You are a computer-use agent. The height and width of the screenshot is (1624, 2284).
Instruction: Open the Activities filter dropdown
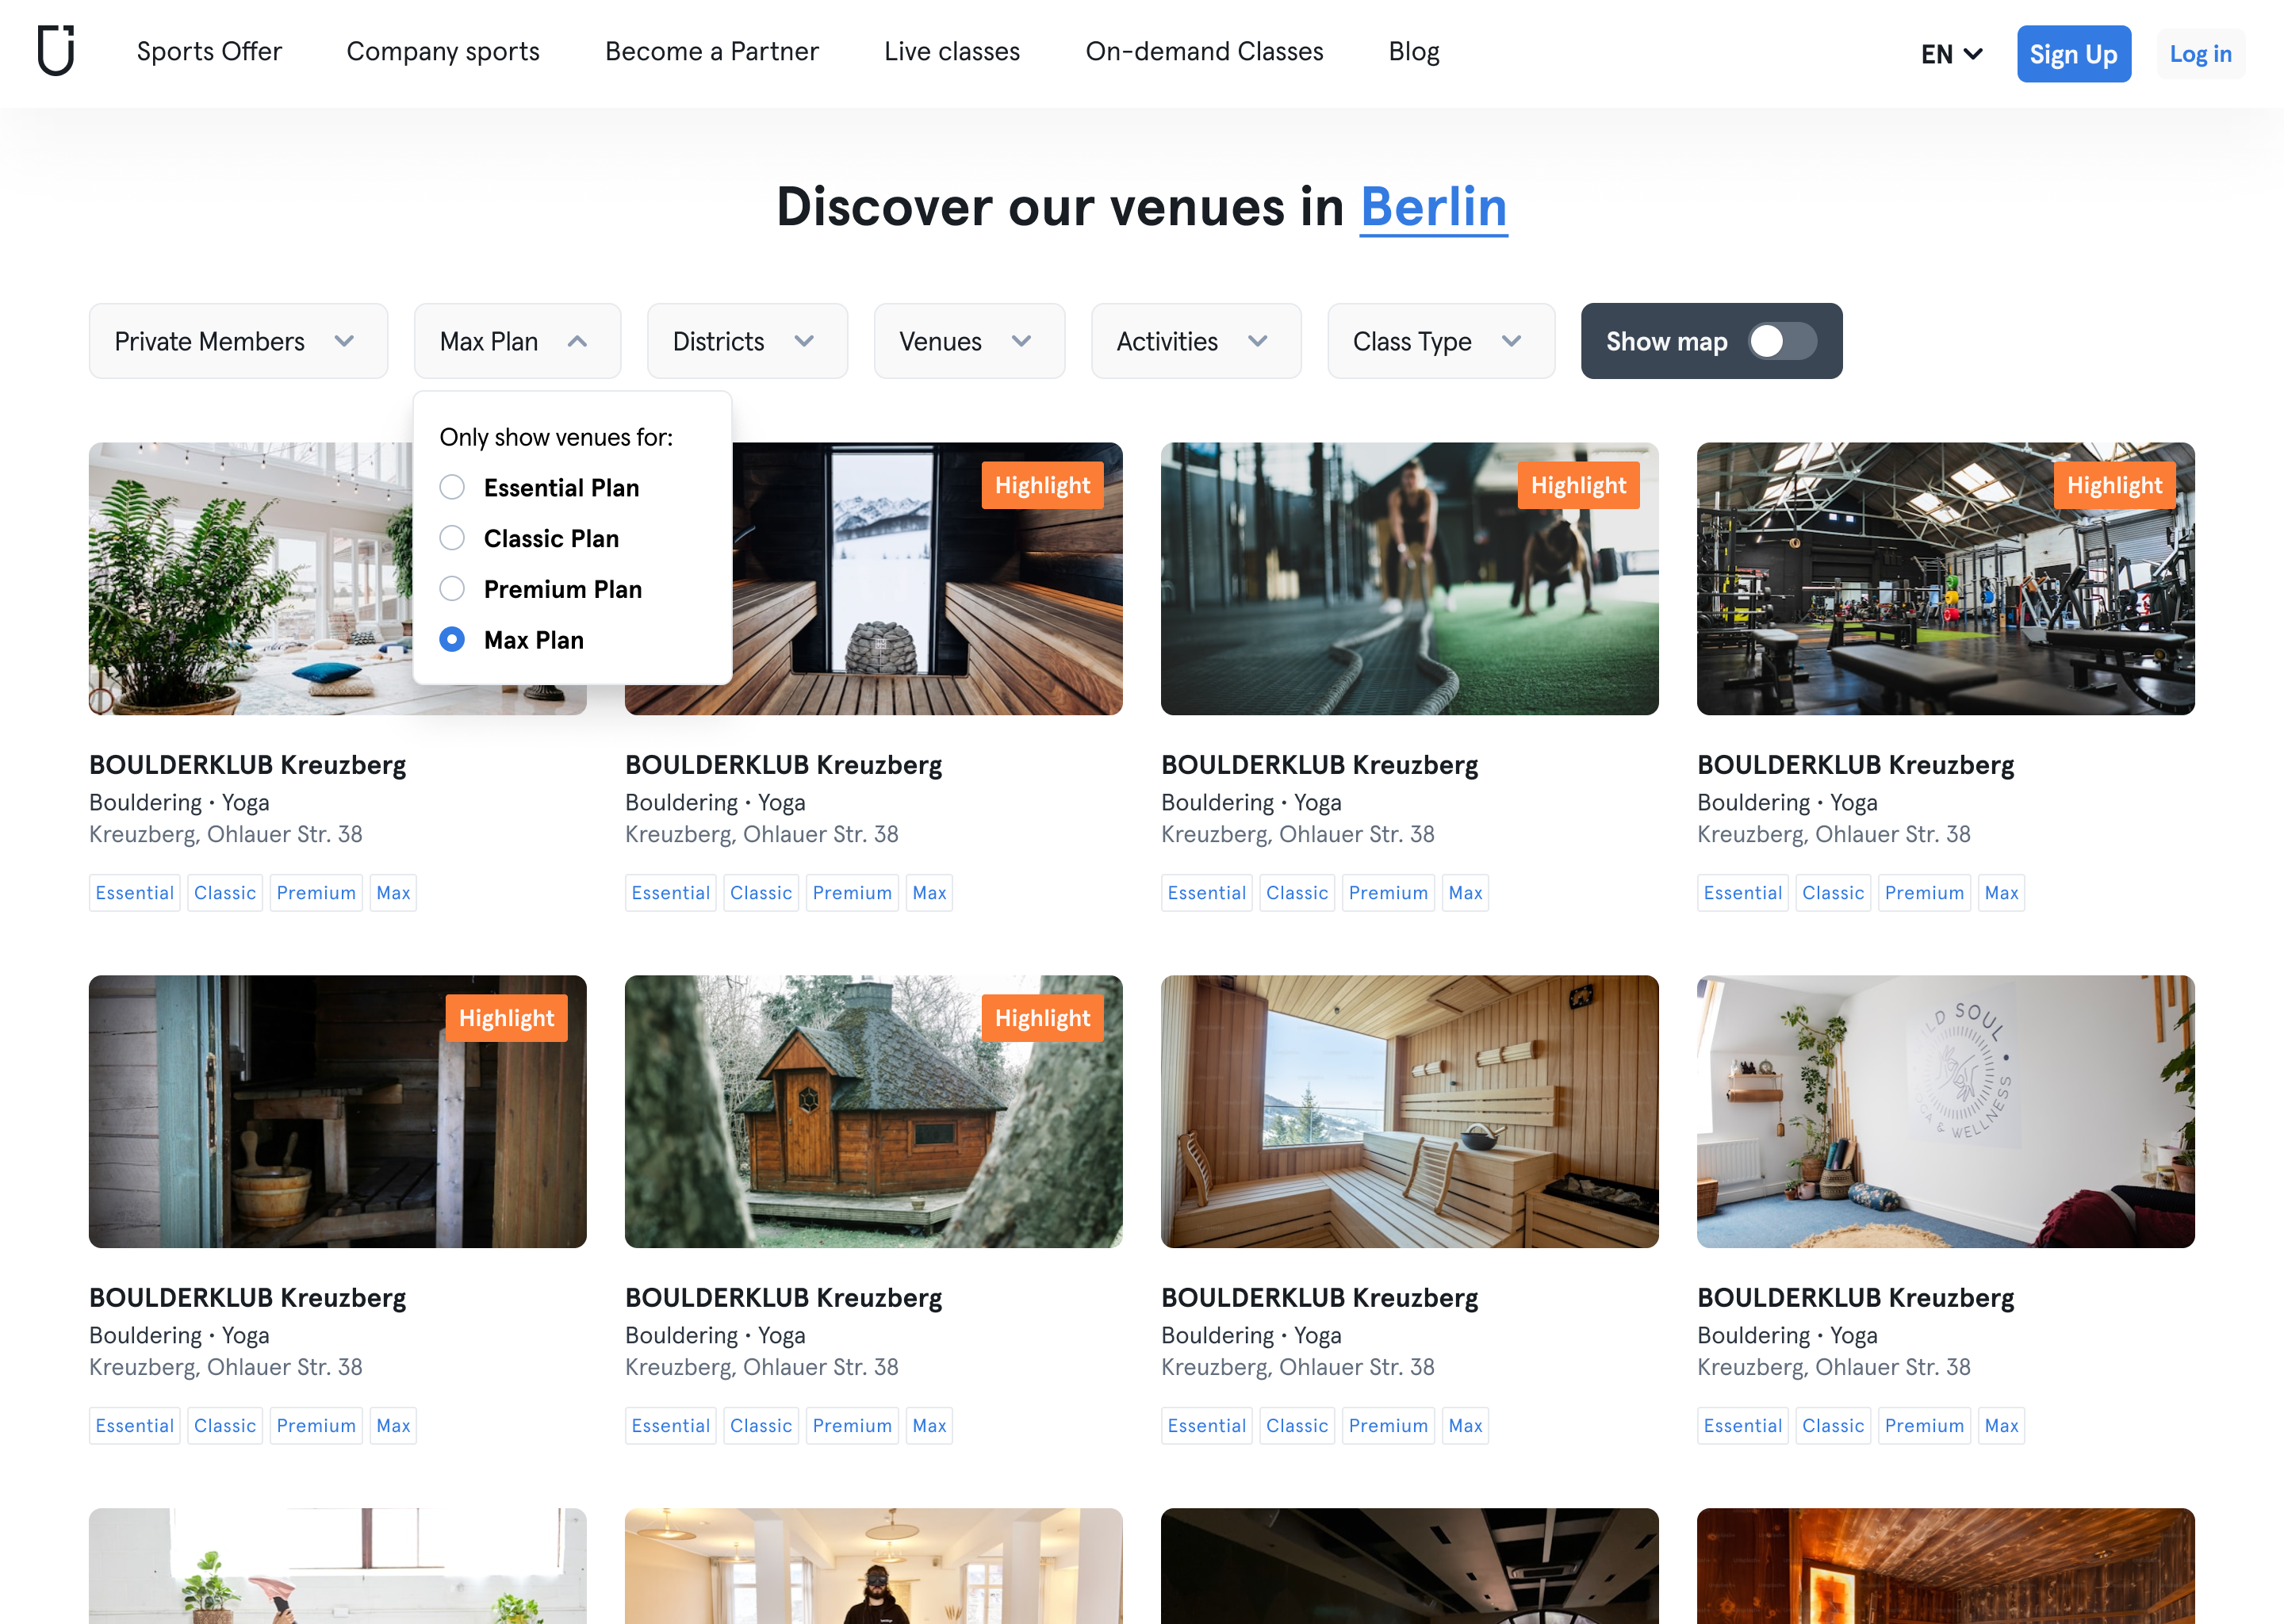click(1196, 341)
